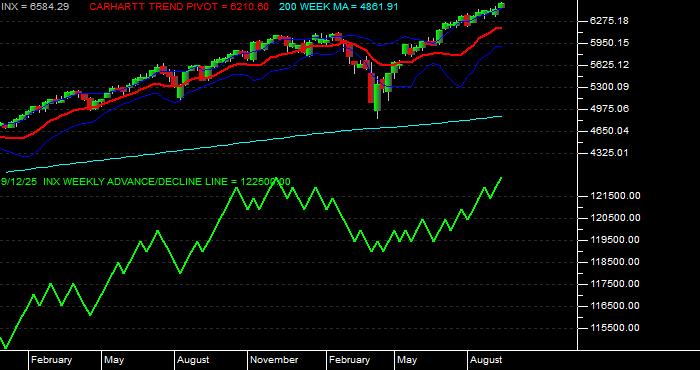
Task: Select the 9/12/25 date text
Action: pyautogui.click(x=19, y=182)
